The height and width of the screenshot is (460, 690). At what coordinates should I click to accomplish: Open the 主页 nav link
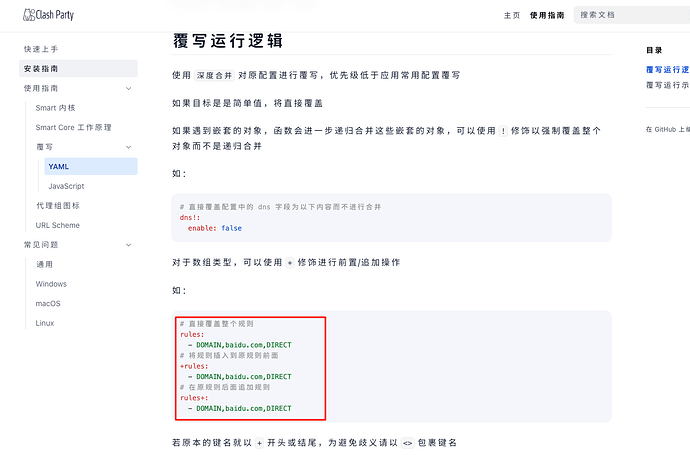512,15
